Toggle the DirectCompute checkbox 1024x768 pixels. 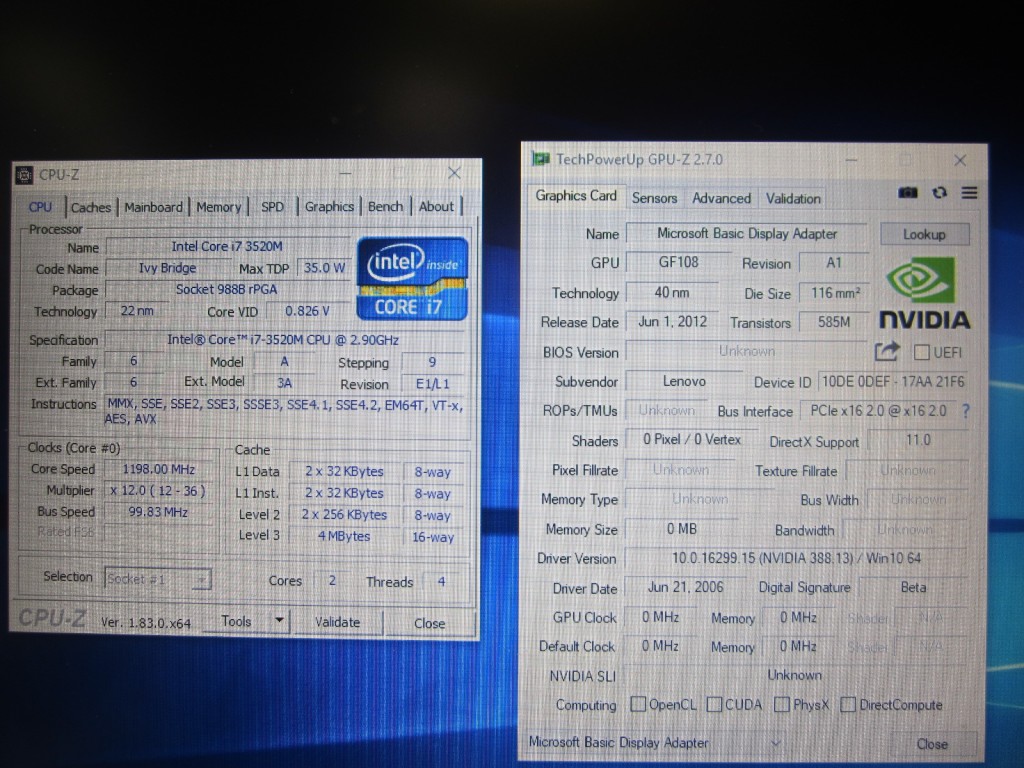[848, 704]
